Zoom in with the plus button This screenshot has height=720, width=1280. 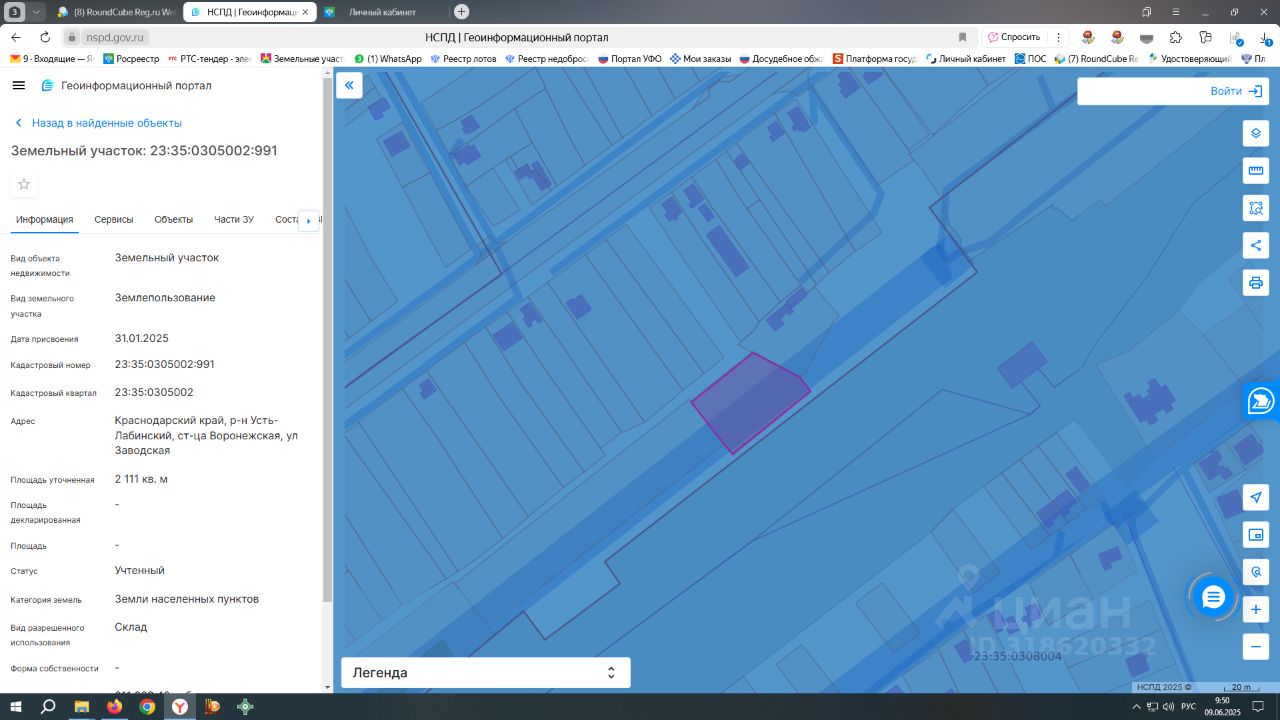click(1256, 609)
